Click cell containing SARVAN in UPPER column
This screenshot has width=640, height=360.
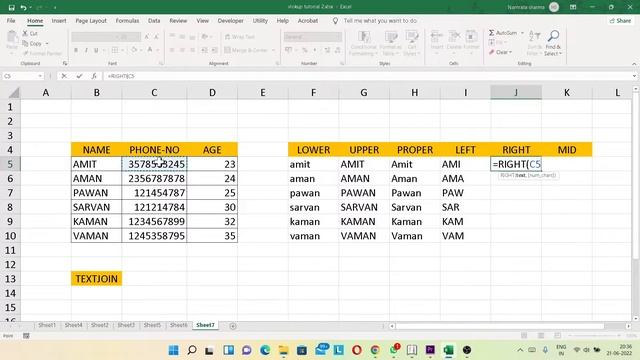(364, 207)
